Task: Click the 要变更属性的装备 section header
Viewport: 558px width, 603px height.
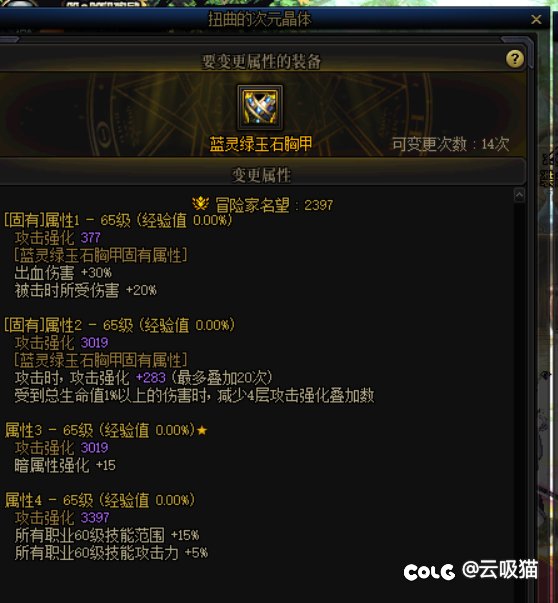Action: pos(262,62)
